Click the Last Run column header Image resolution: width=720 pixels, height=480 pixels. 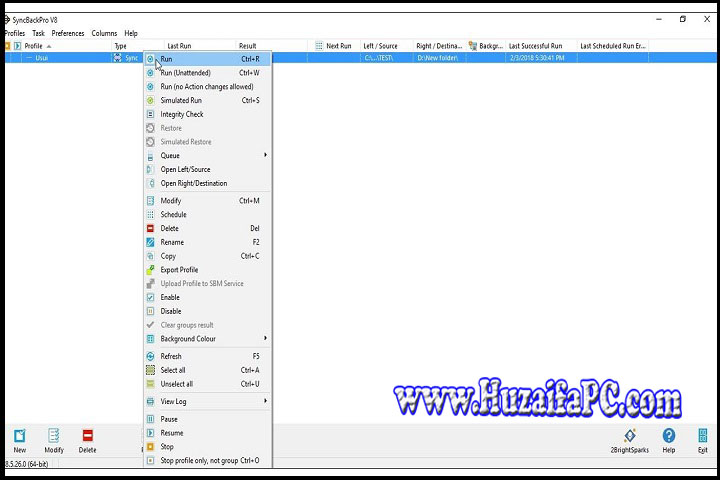click(200, 46)
